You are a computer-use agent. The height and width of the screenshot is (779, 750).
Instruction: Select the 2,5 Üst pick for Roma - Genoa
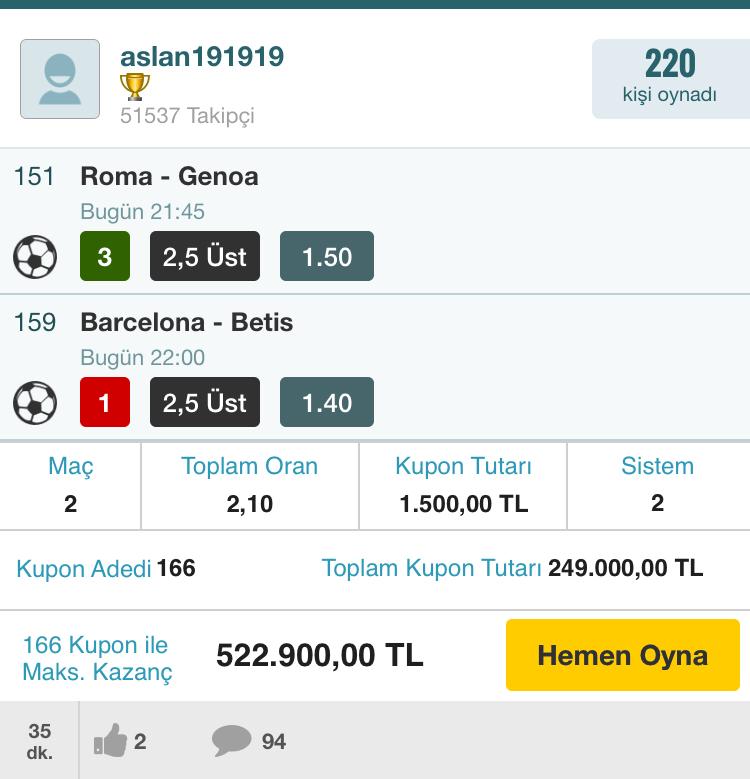click(x=205, y=256)
